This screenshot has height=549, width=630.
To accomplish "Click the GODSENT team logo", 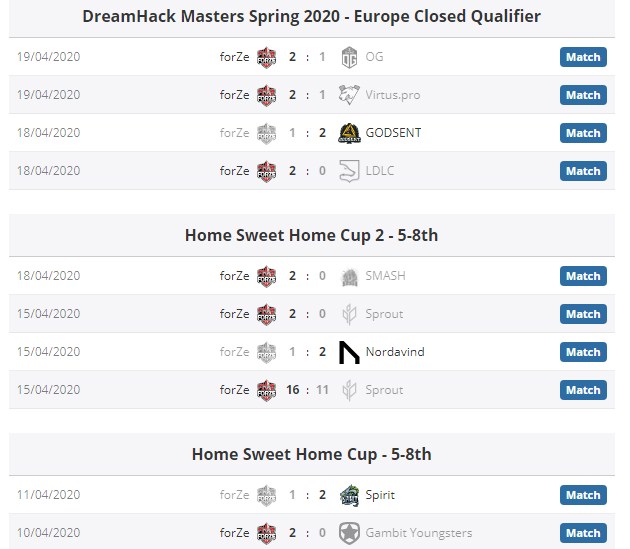I will click(x=349, y=133).
